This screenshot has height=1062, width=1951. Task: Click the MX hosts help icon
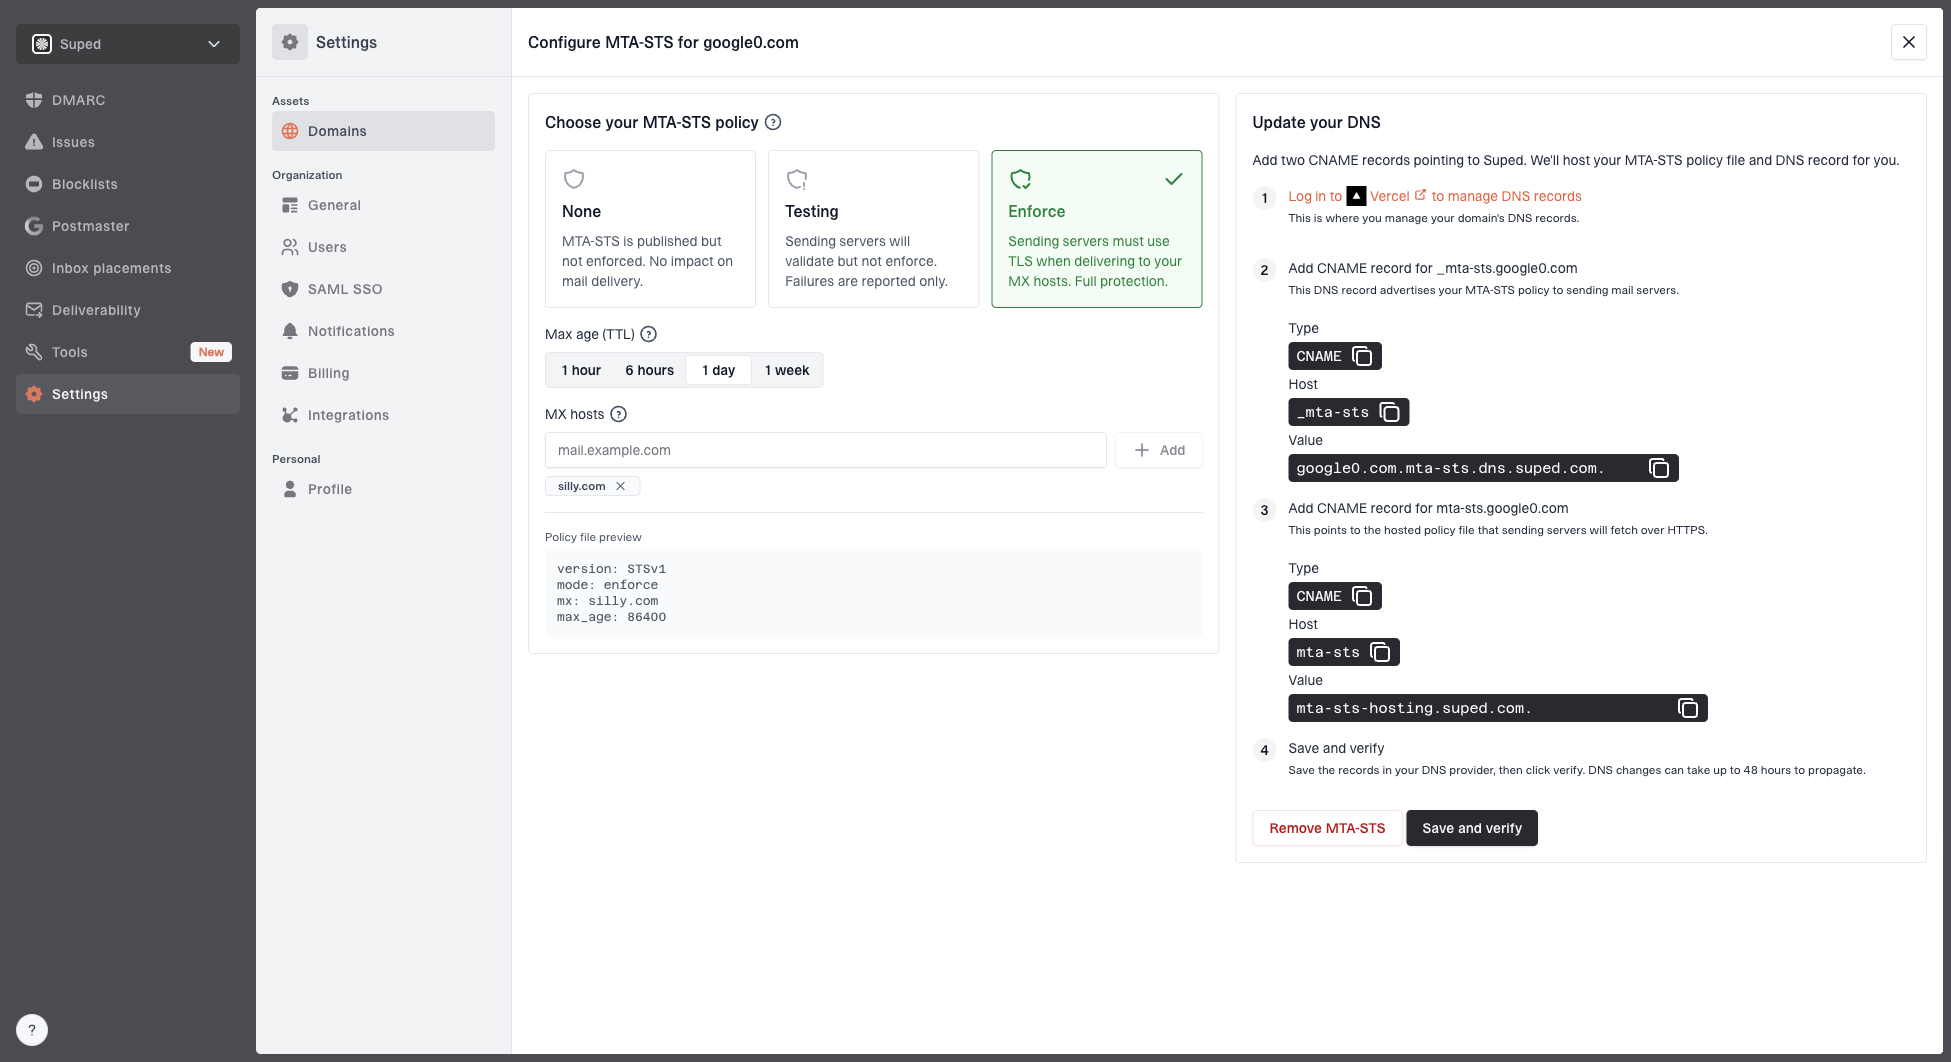618,414
